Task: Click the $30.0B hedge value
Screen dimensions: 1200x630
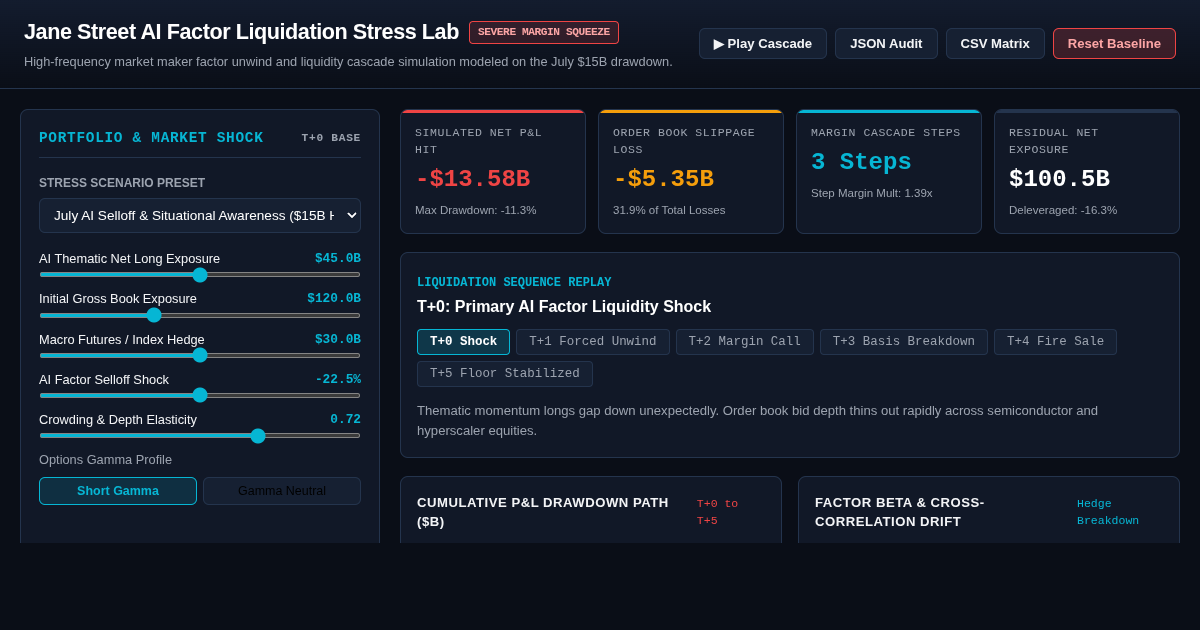Action: [338, 339]
